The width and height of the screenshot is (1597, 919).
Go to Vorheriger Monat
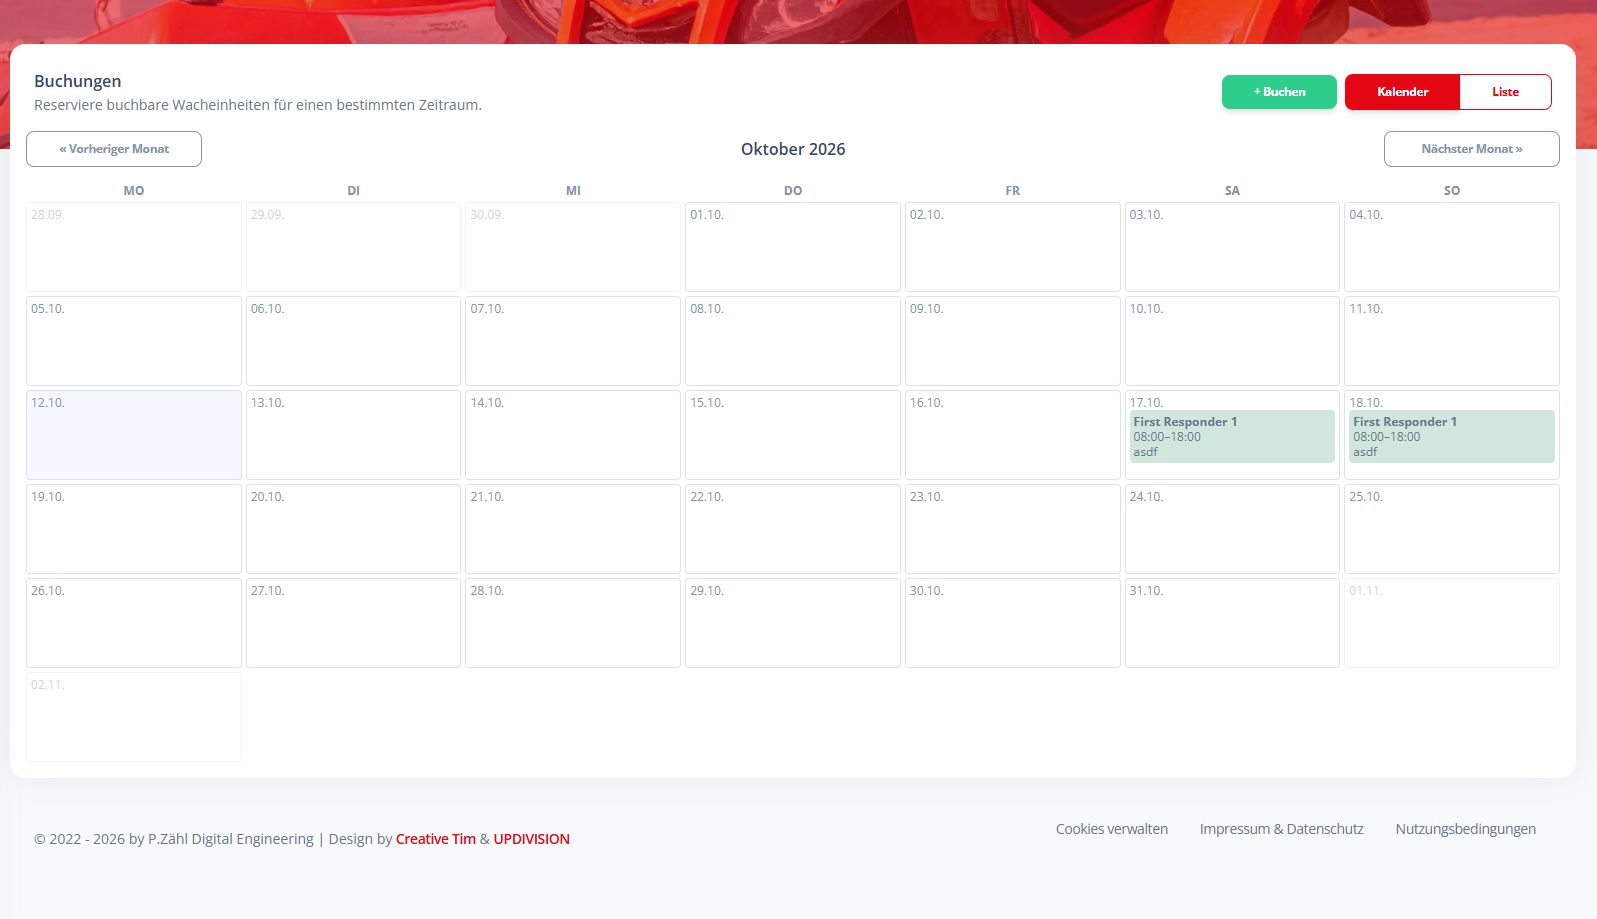click(x=114, y=149)
